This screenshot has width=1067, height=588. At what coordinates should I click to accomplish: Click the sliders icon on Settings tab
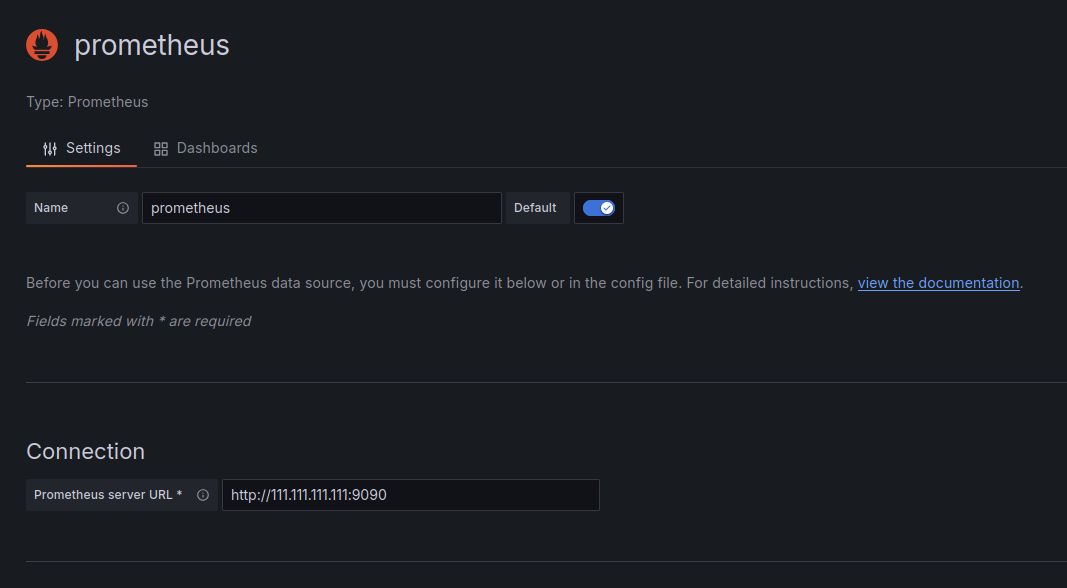pos(50,148)
